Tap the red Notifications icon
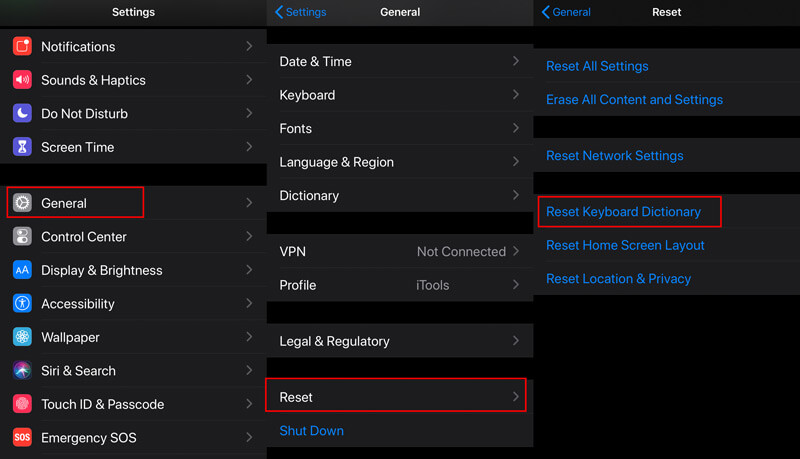The image size is (800, 459). tap(22, 46)
